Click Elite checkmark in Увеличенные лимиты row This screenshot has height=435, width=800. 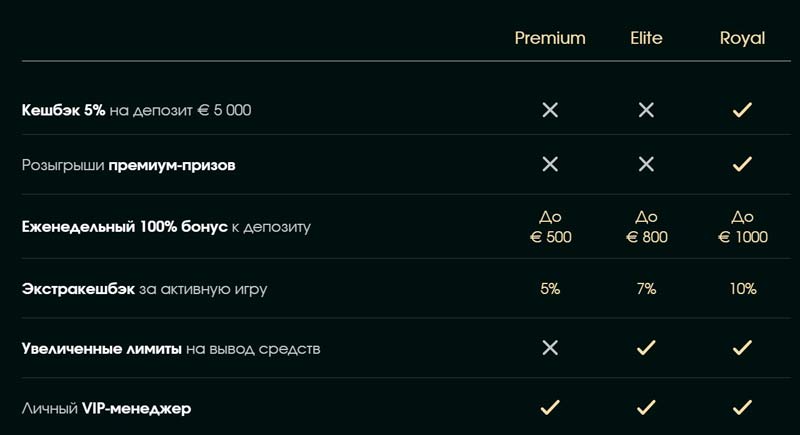coord(646,348)
